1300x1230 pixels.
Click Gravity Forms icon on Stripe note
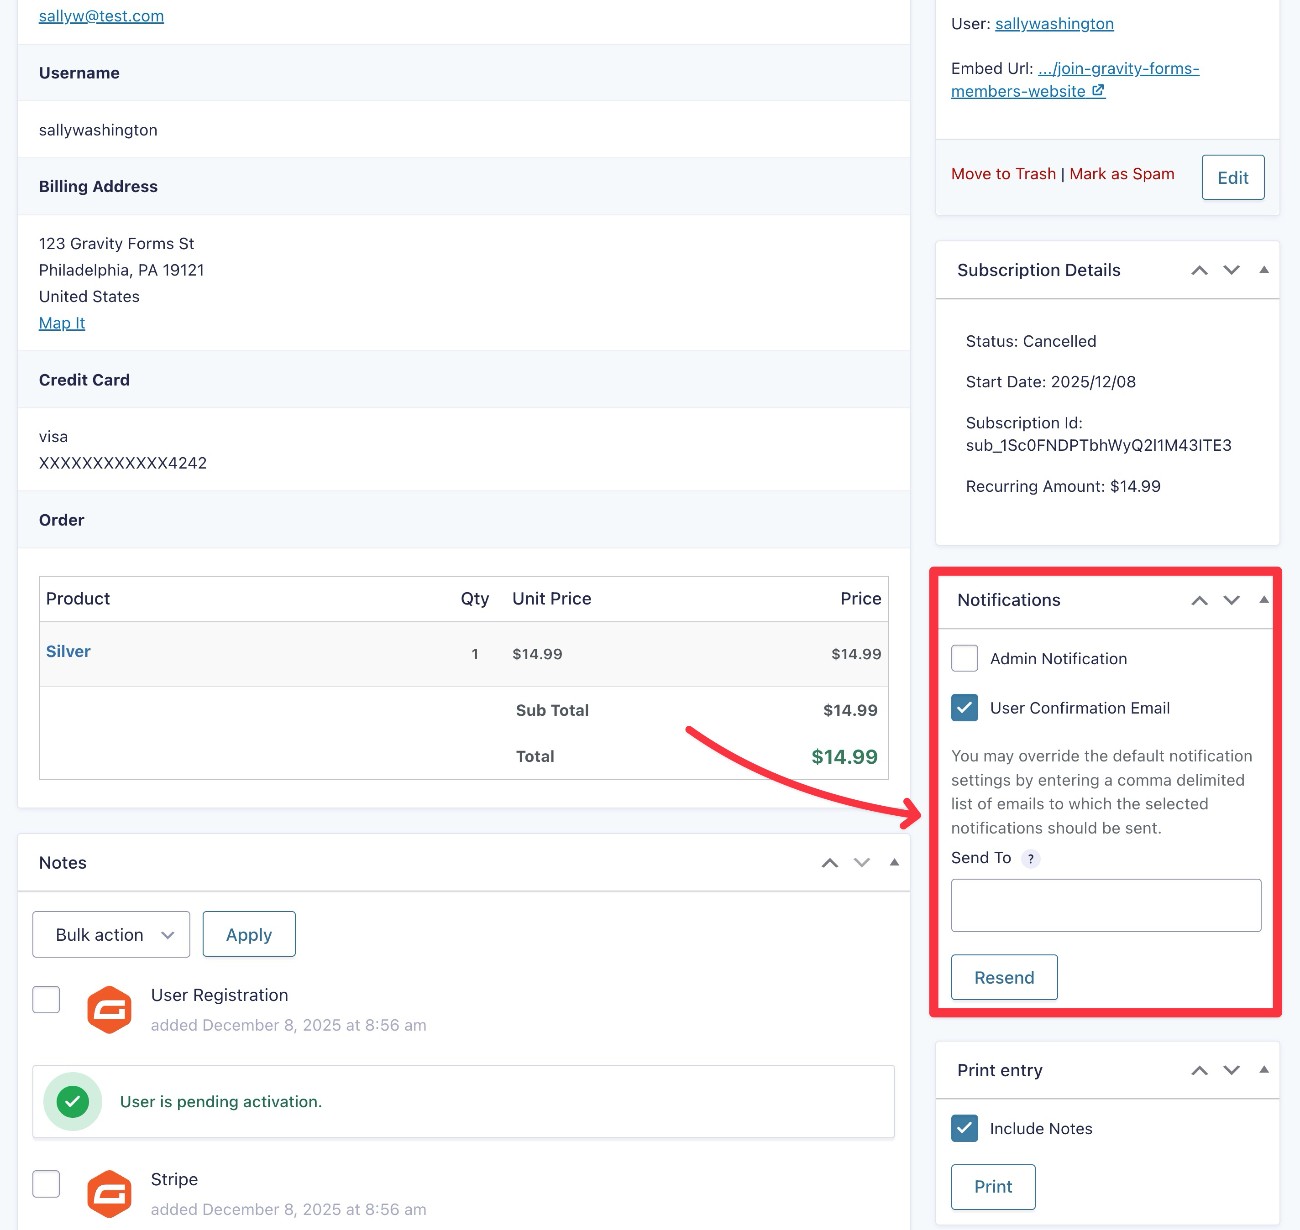click(110, 1194)
